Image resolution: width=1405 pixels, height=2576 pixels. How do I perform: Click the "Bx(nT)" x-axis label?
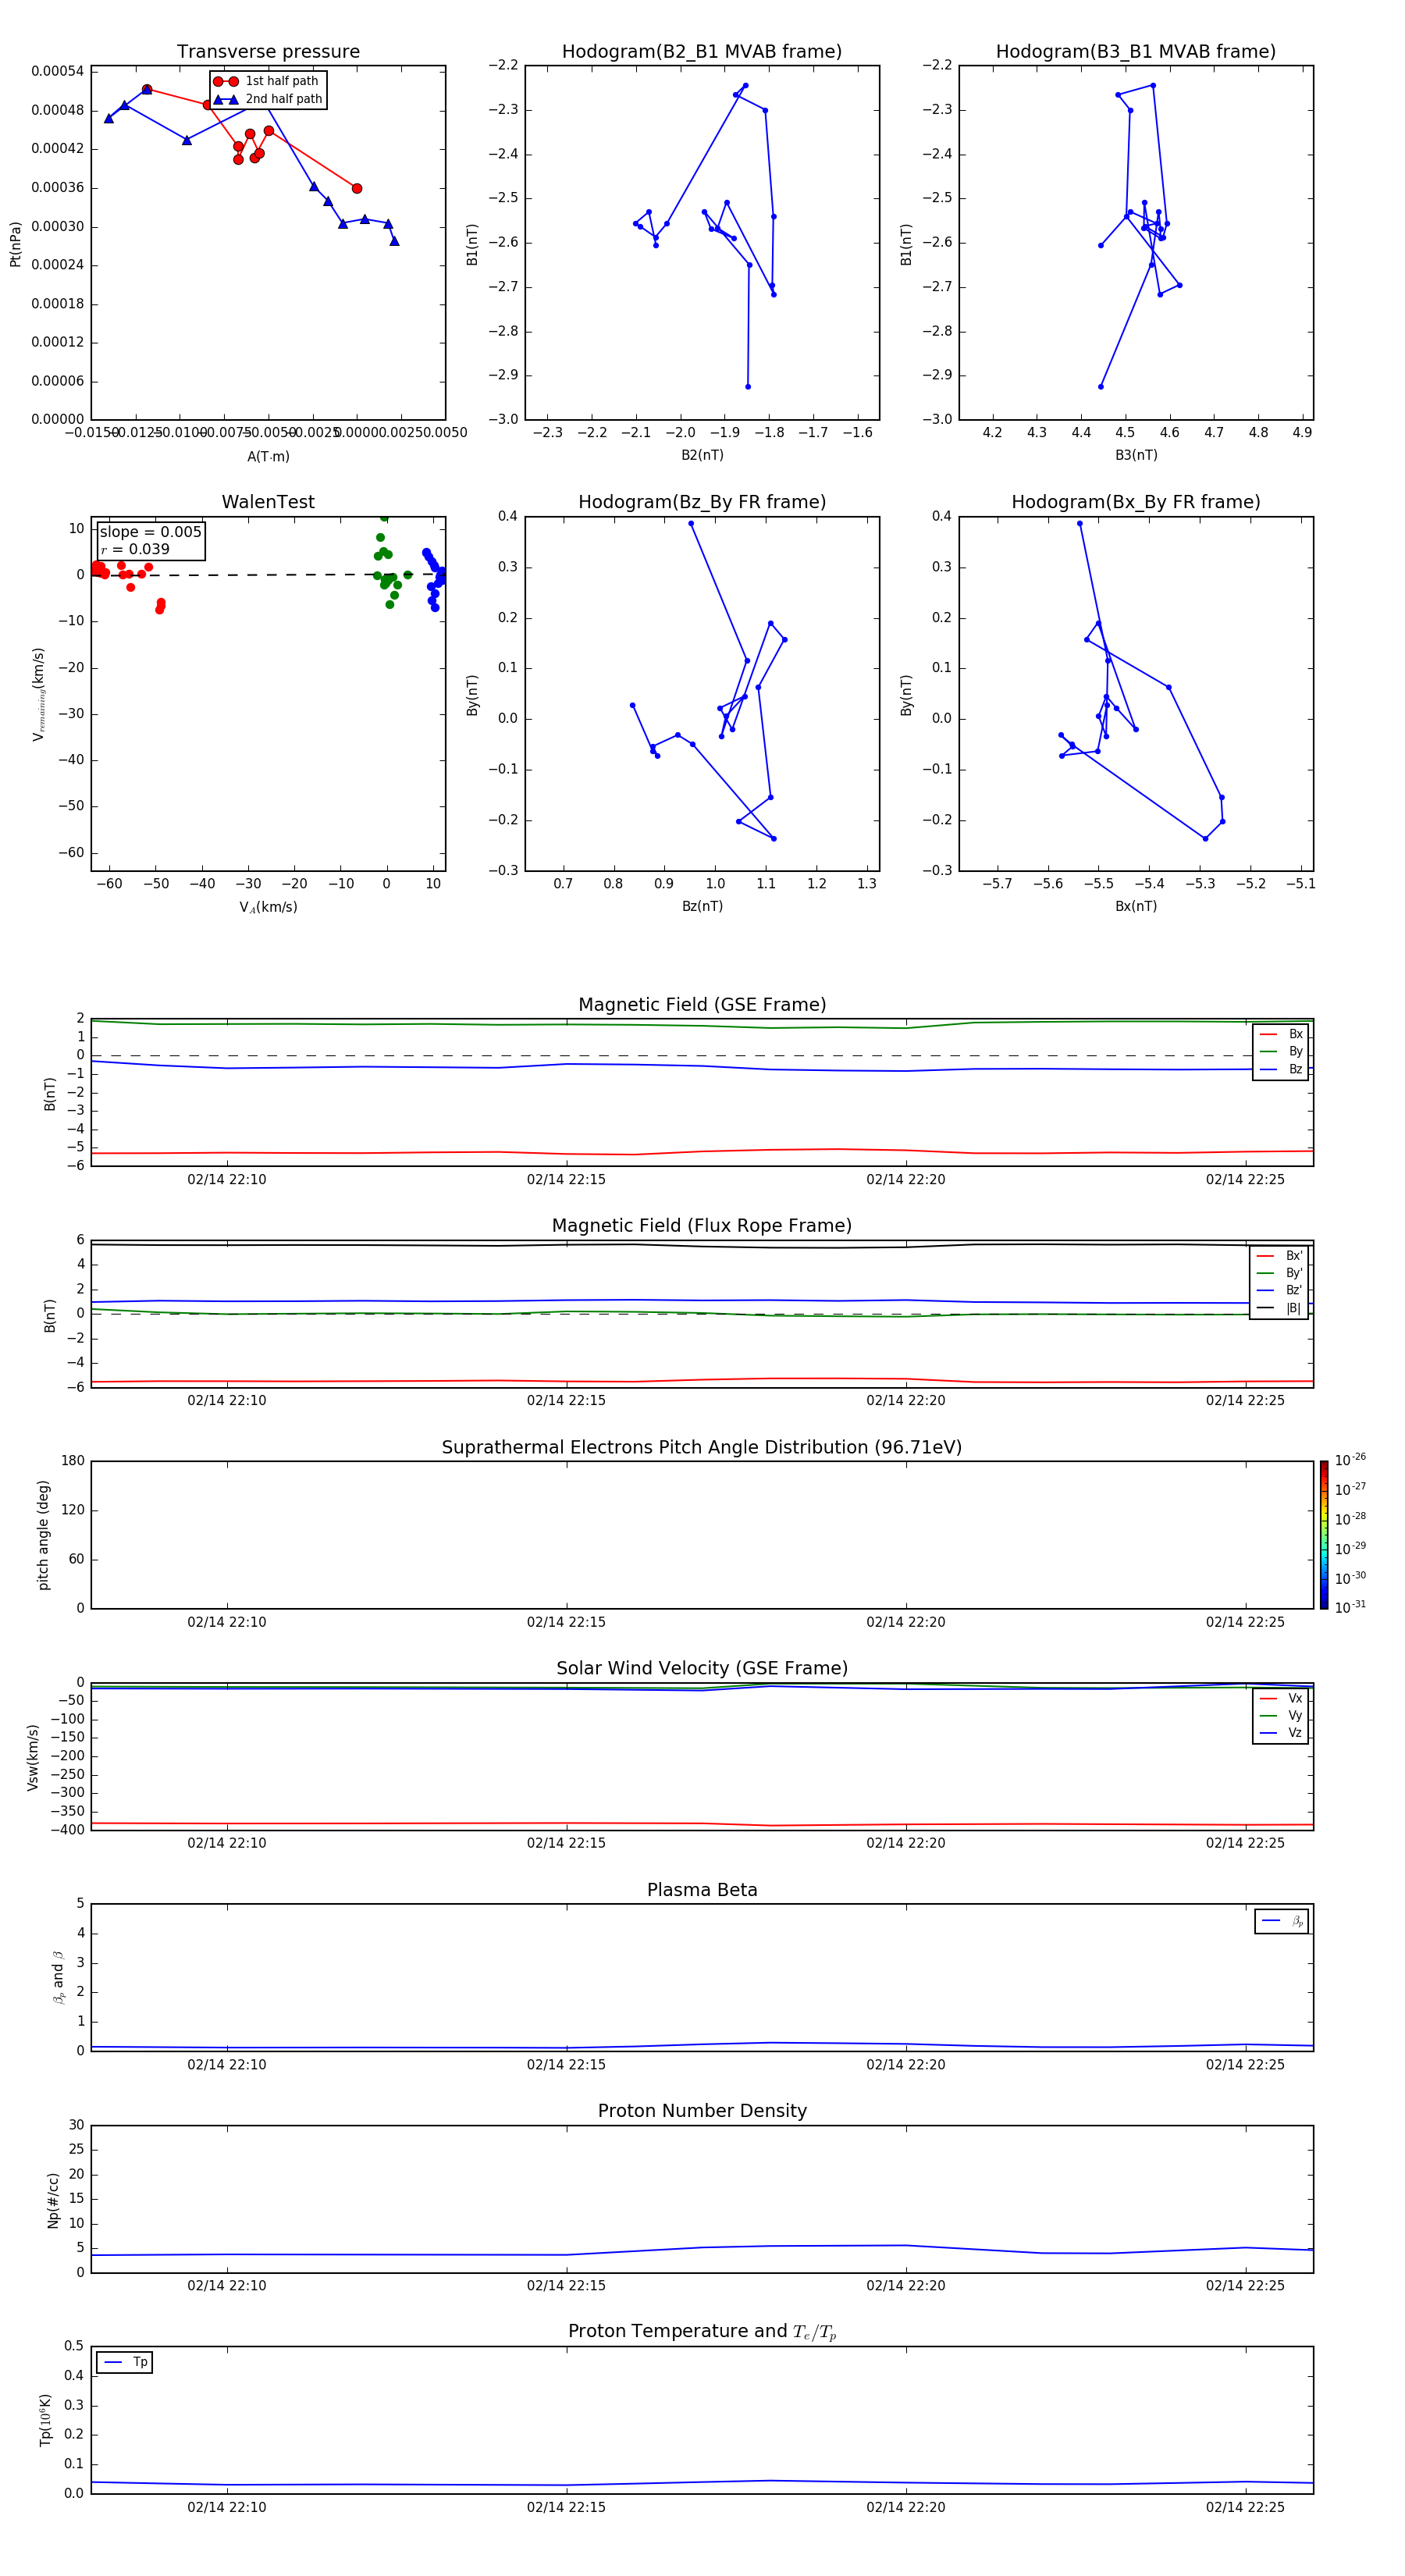[x=1136, y=906]
